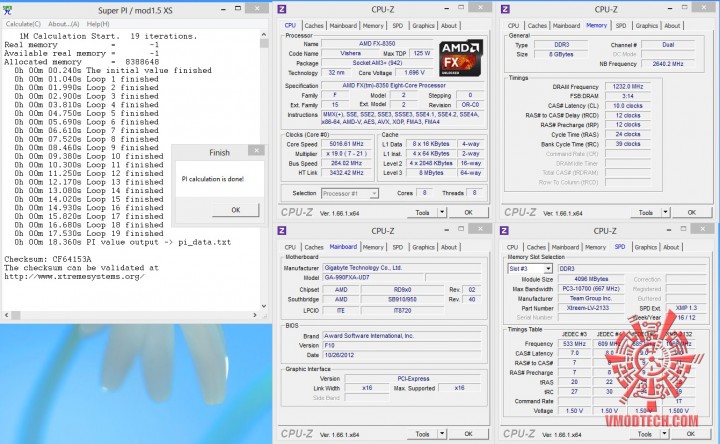
Task: Switch to CPU tab in the bottom-right CPU-Z SPD window
Action: click(512, 247)
